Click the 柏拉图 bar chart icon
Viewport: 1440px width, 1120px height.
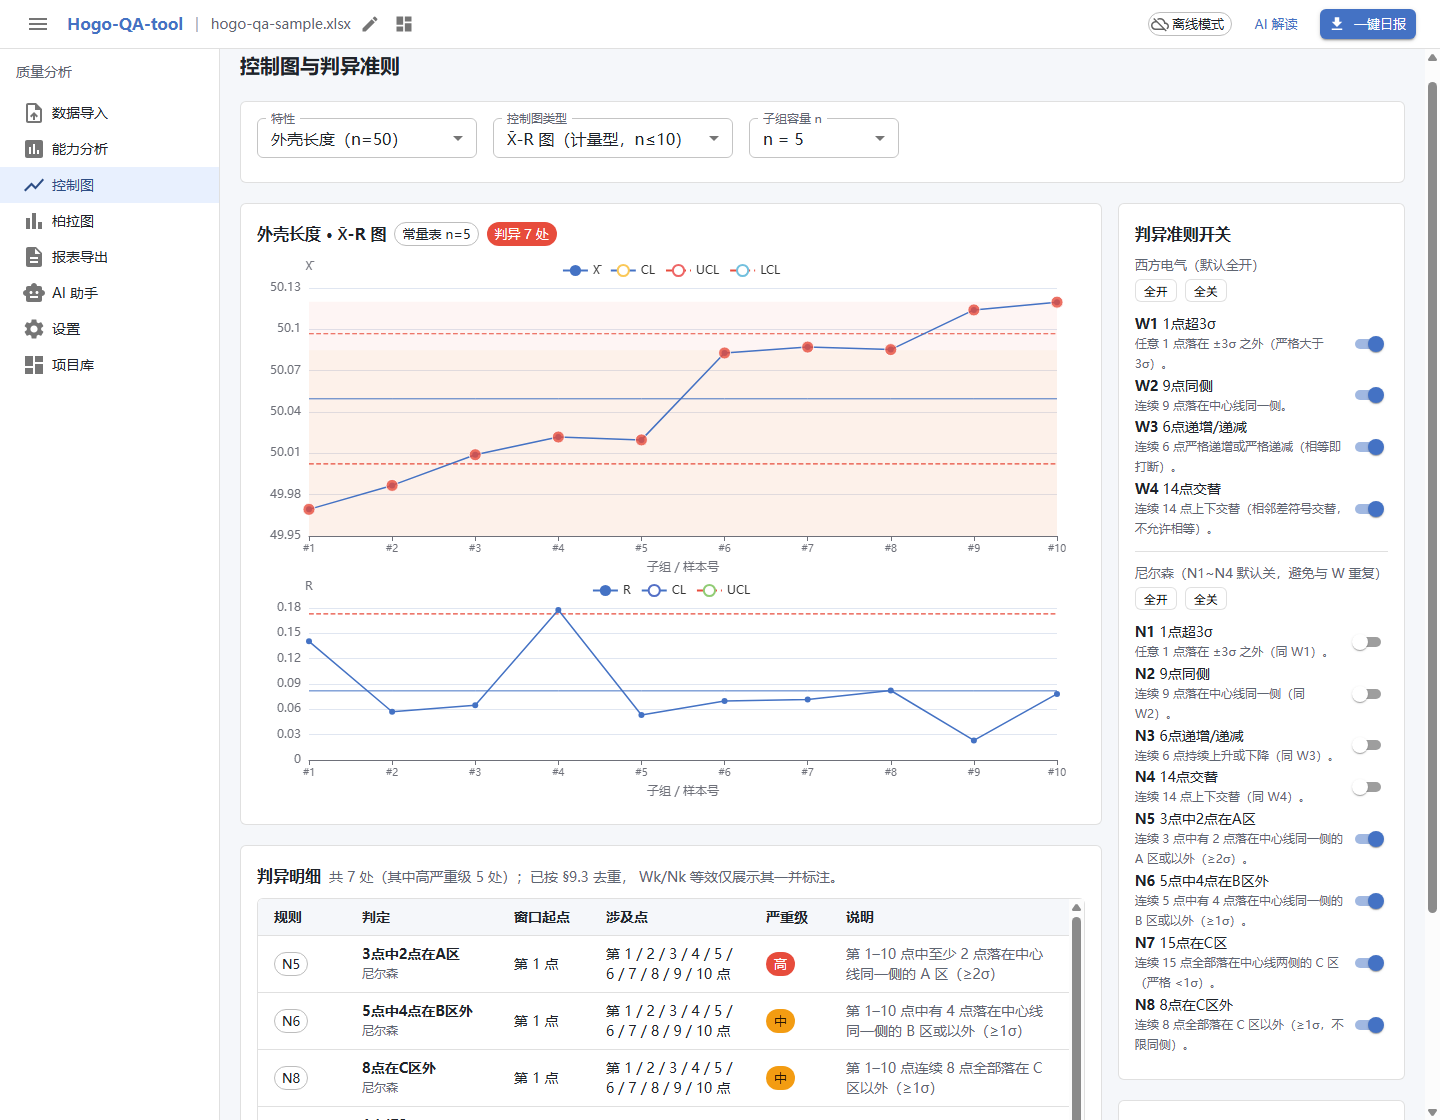34,221
